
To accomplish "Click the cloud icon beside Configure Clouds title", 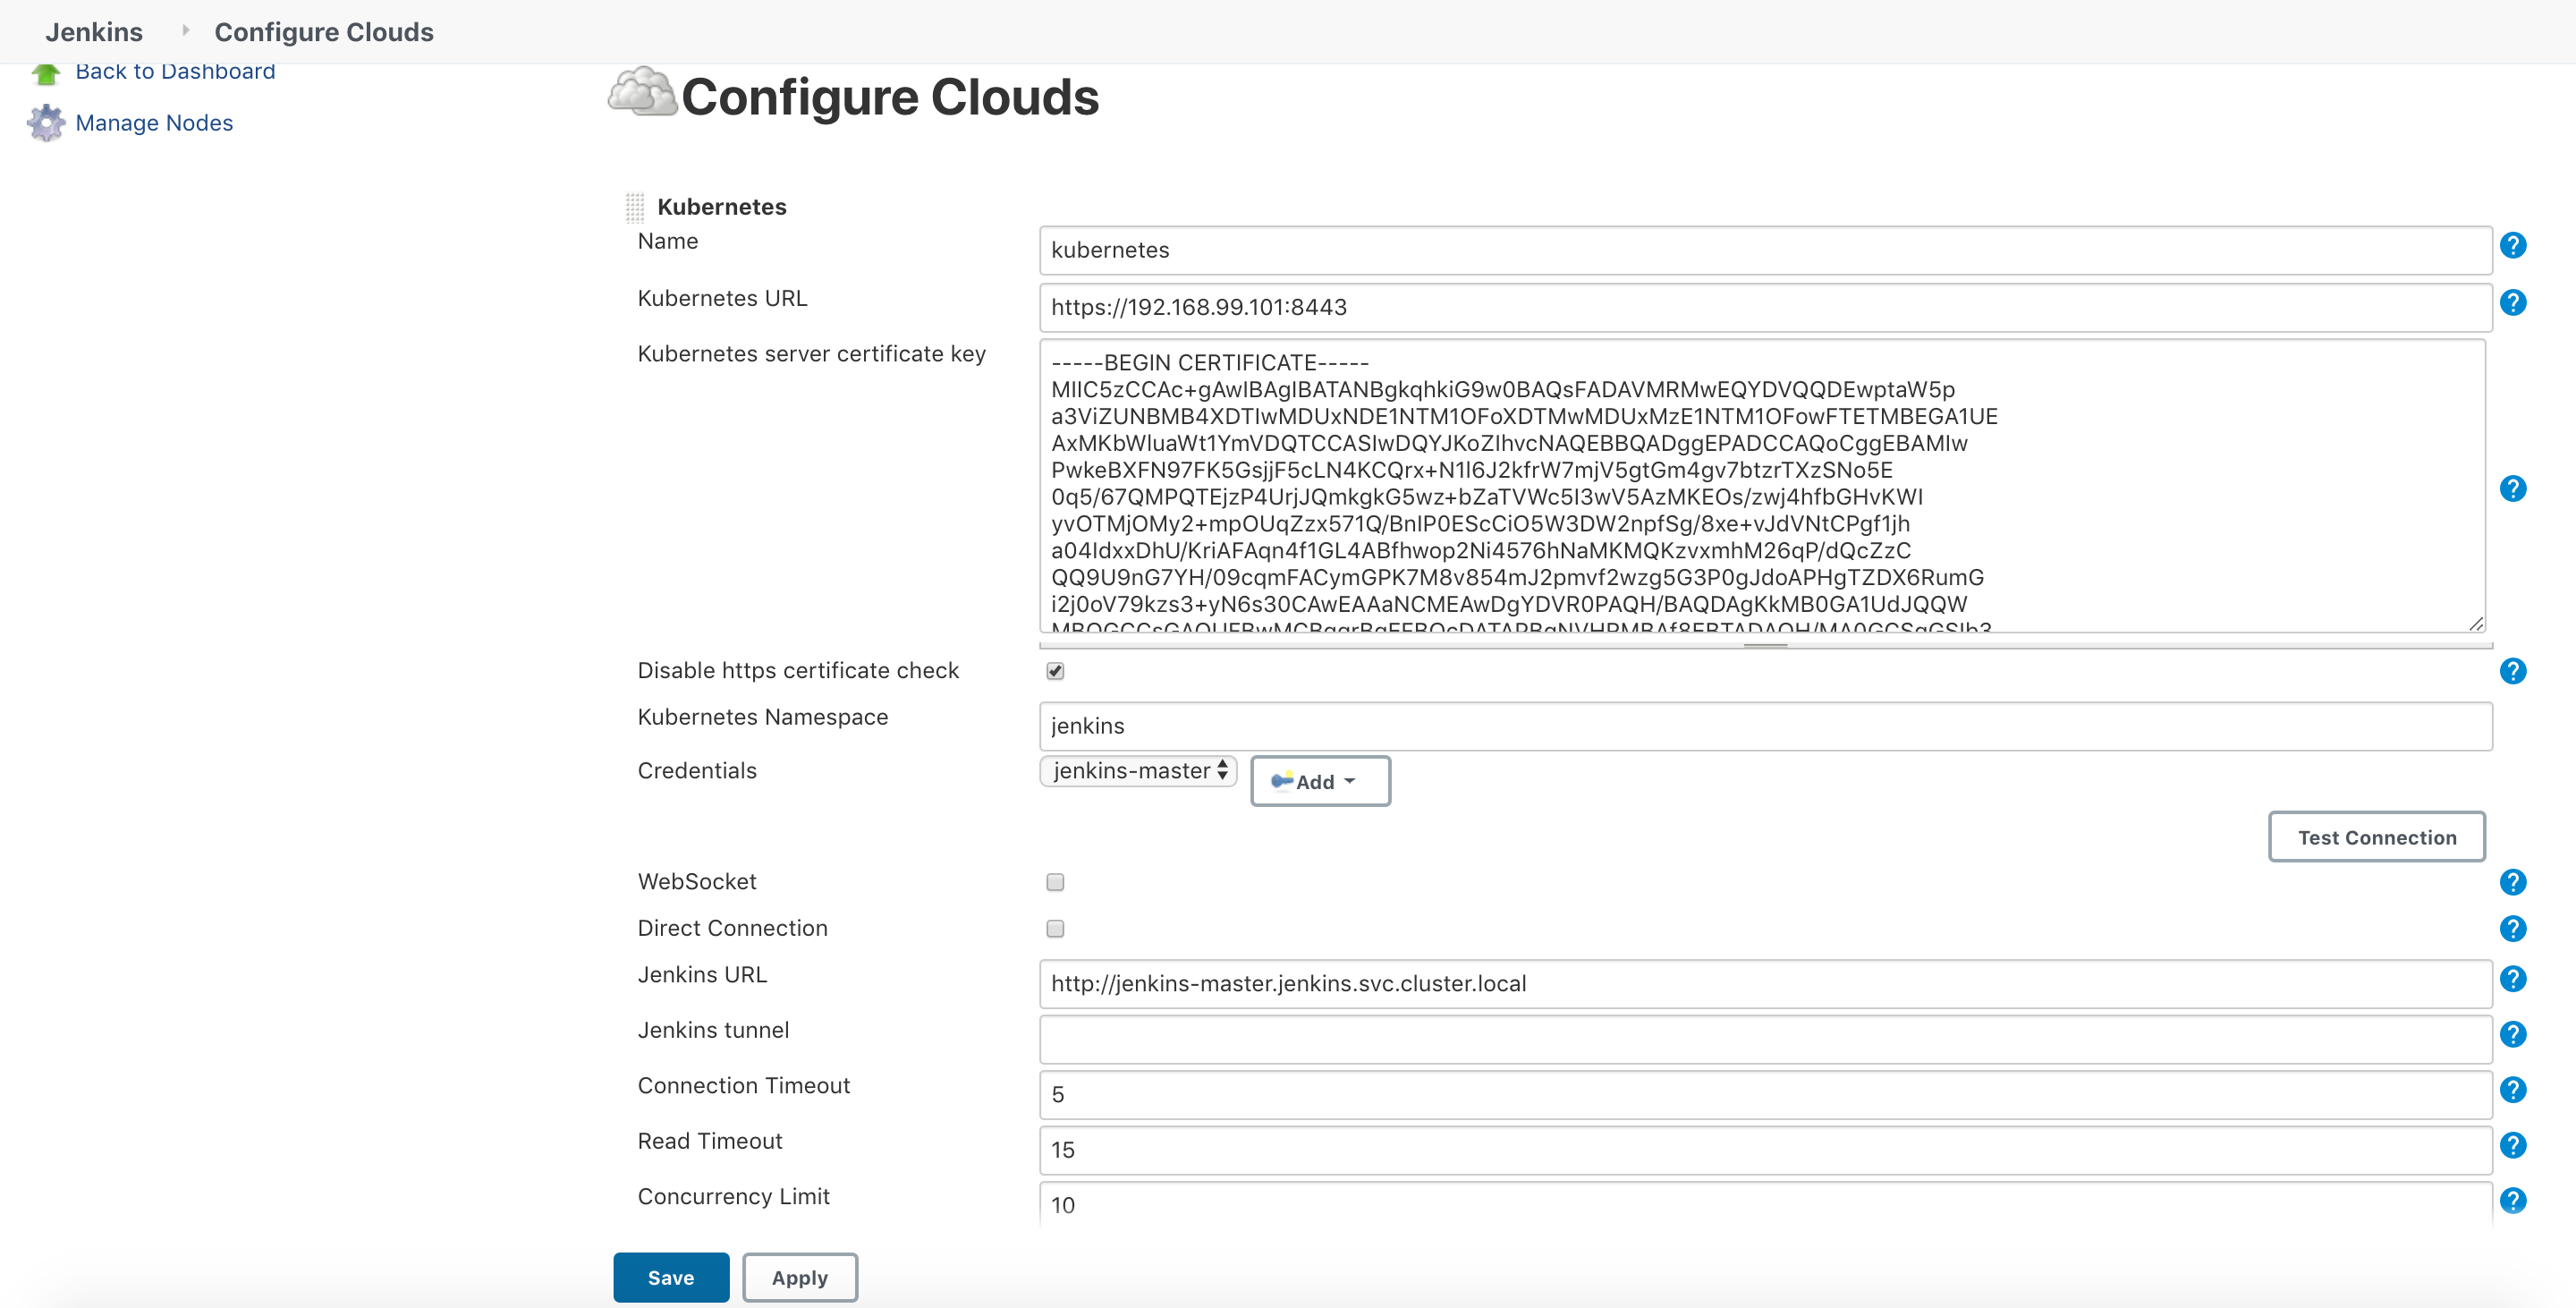I will (x=643, y=95).
